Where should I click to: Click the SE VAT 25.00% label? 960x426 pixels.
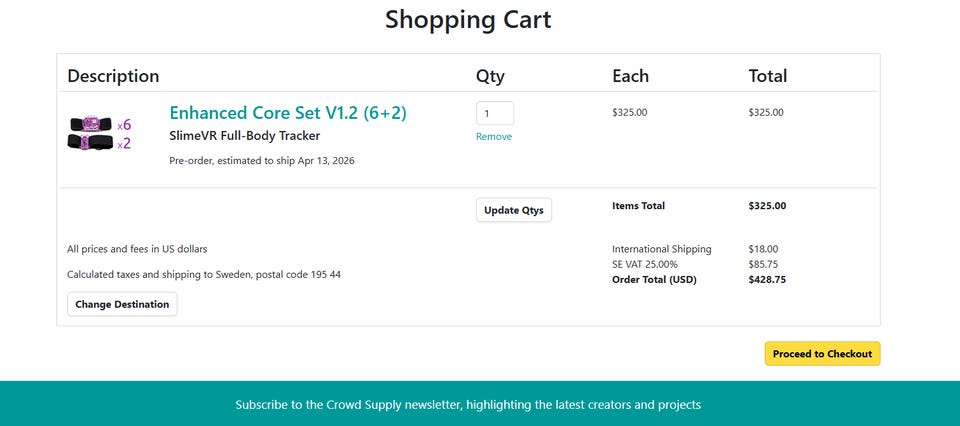[644, 264]
